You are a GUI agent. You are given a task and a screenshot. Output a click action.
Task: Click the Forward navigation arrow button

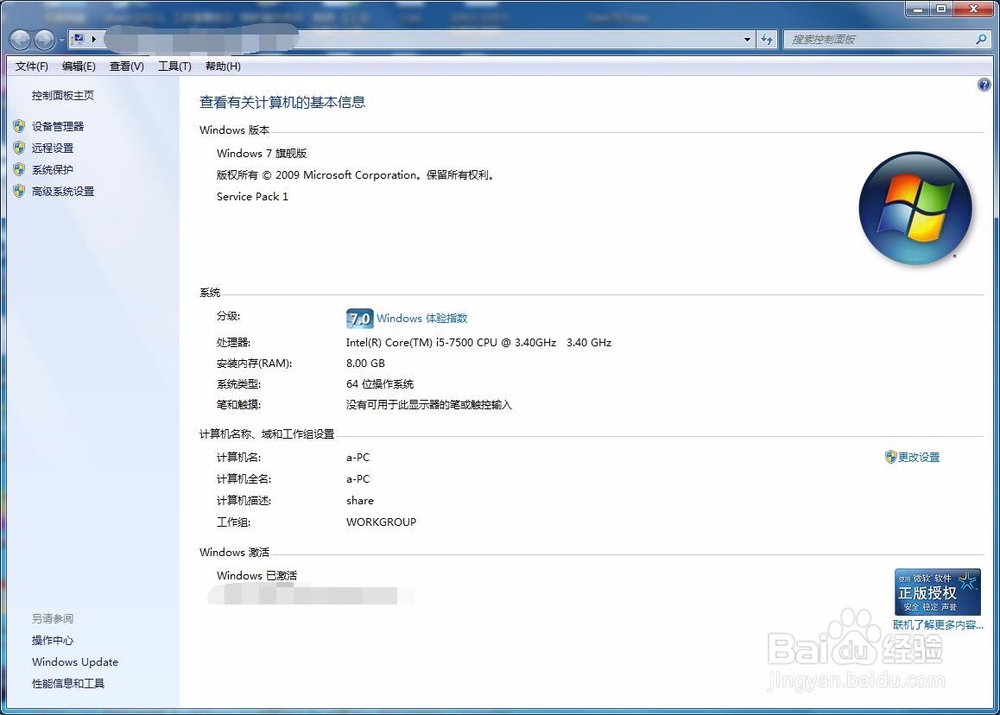pos(44,40)
